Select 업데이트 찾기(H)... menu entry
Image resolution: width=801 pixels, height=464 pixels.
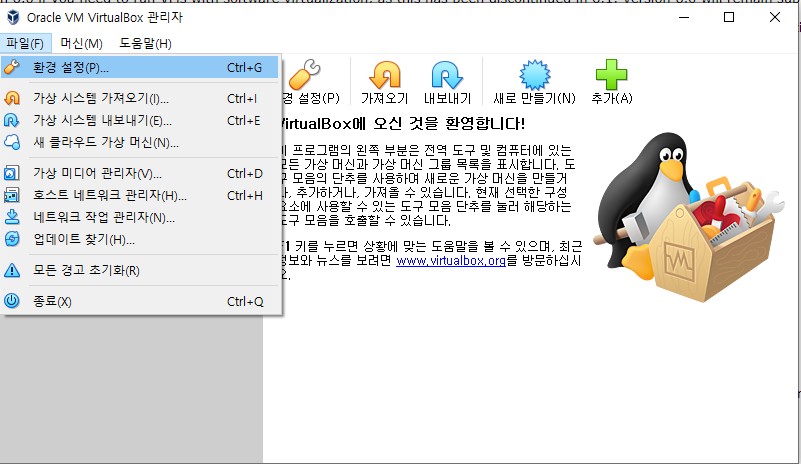pyautogui.click(x=139, y=239)
